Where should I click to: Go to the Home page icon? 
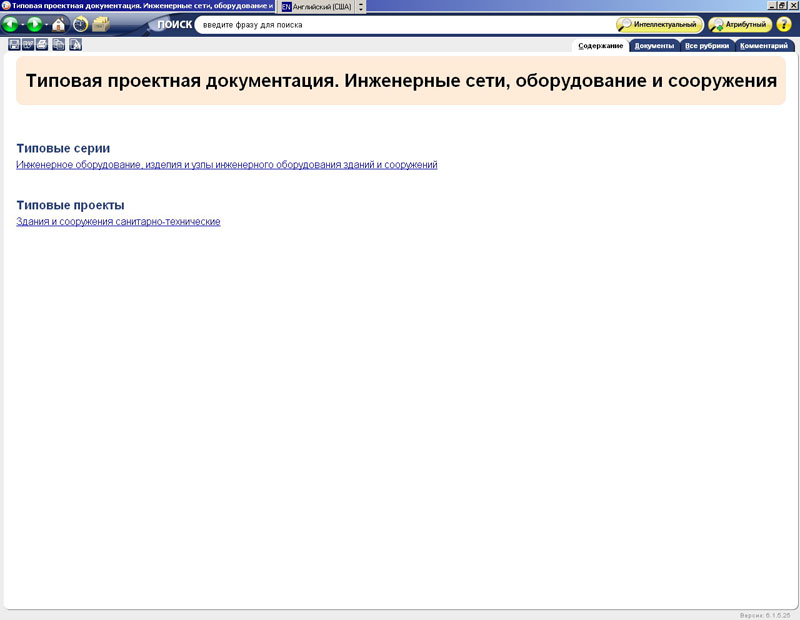pos(59,24)
